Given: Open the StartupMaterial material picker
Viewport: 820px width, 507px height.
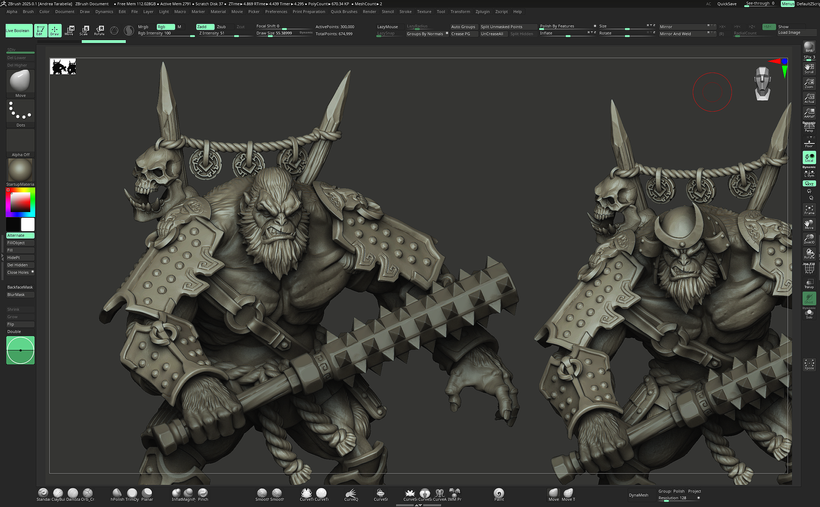Looking at the screenshot, I should coord(20,169).
